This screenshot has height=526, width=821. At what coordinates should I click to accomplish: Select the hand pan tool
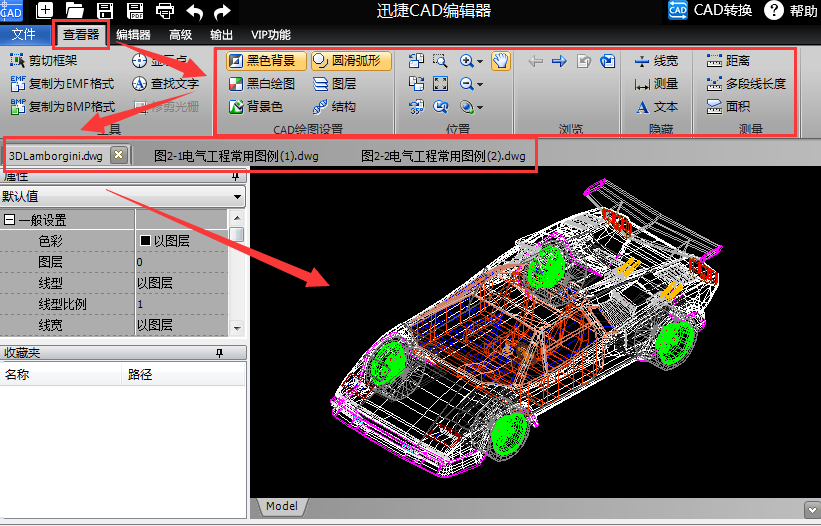pyautogui.click(x=501, y=61)
